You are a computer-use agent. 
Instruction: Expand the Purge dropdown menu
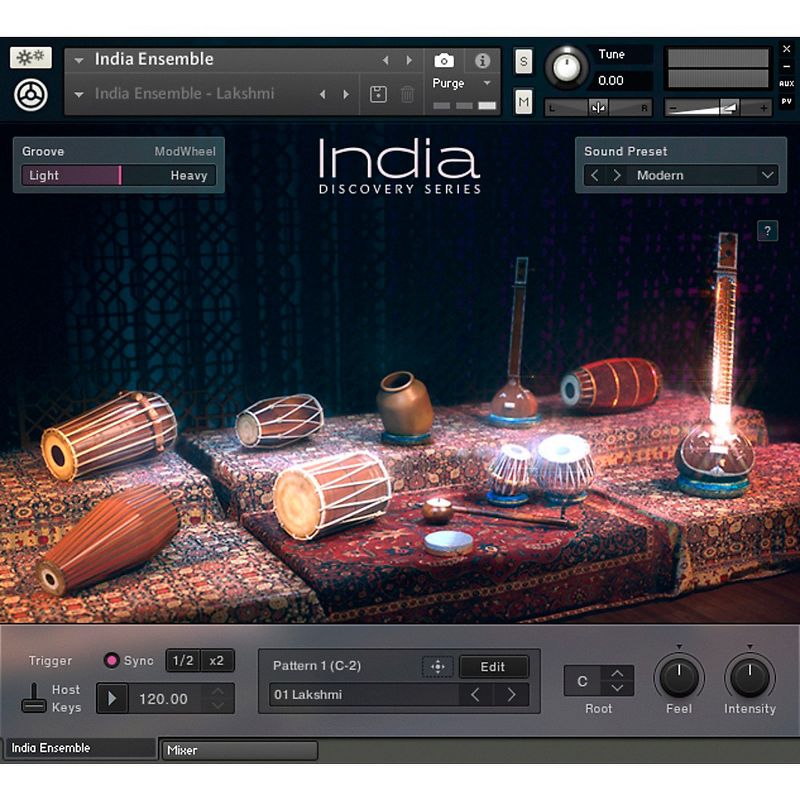click(487, 84)
